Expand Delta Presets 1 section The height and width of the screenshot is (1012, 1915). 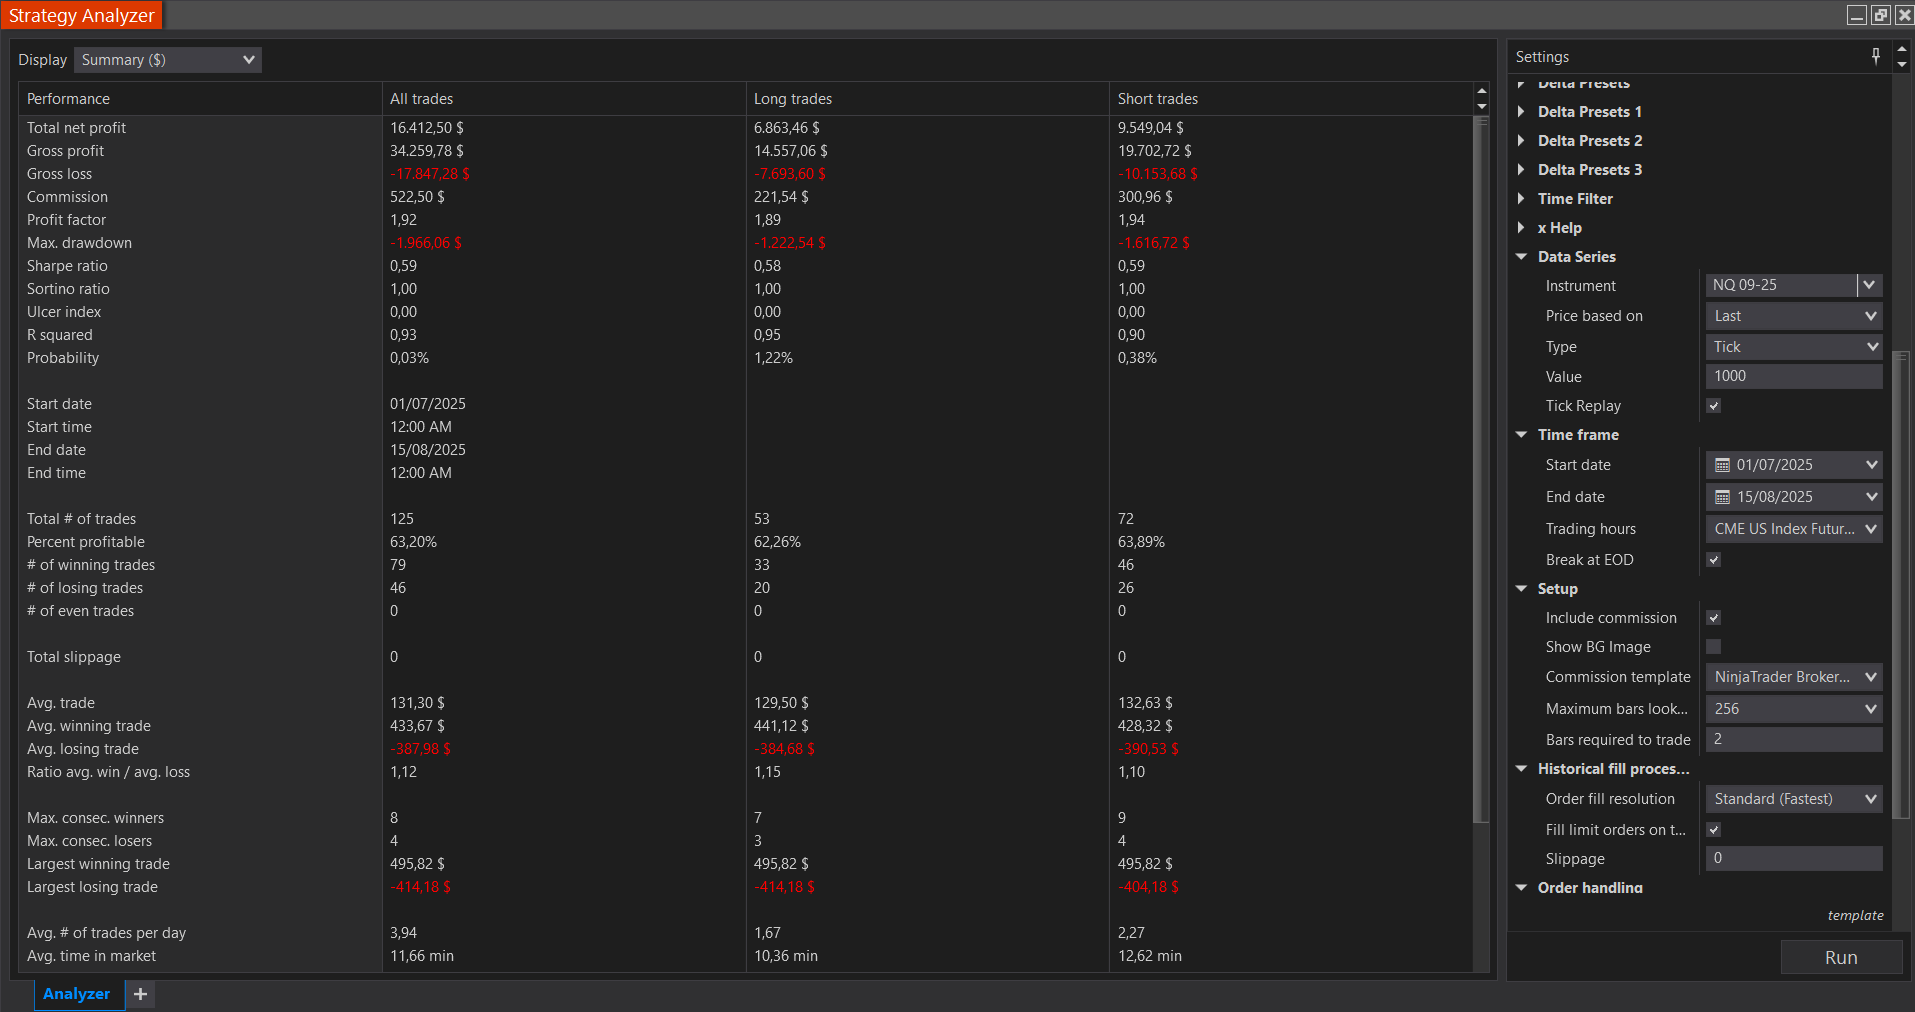tap(1521, 112)
